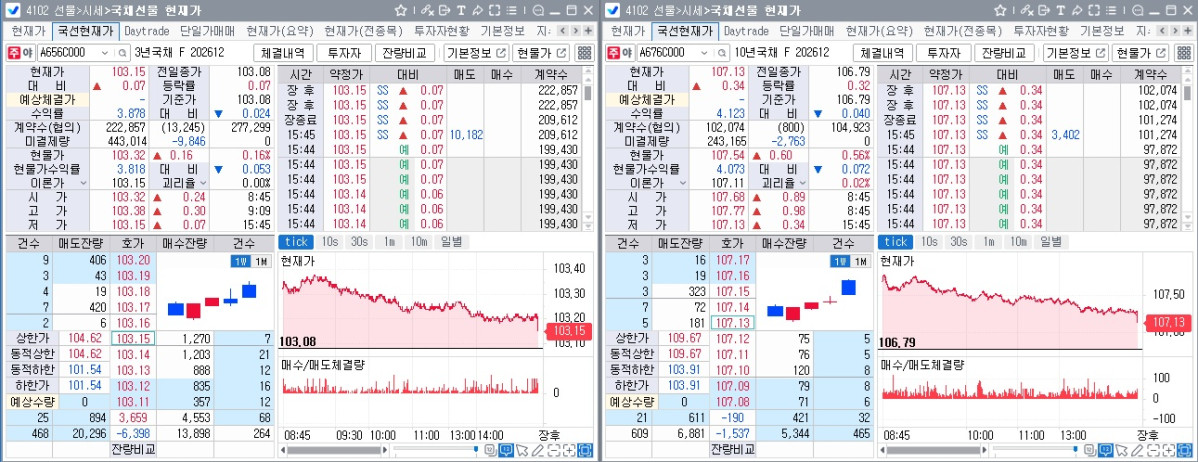Click the export icon in left window title bar
1198x462 pixels.
pyautogui.click(x=444, y=10)
